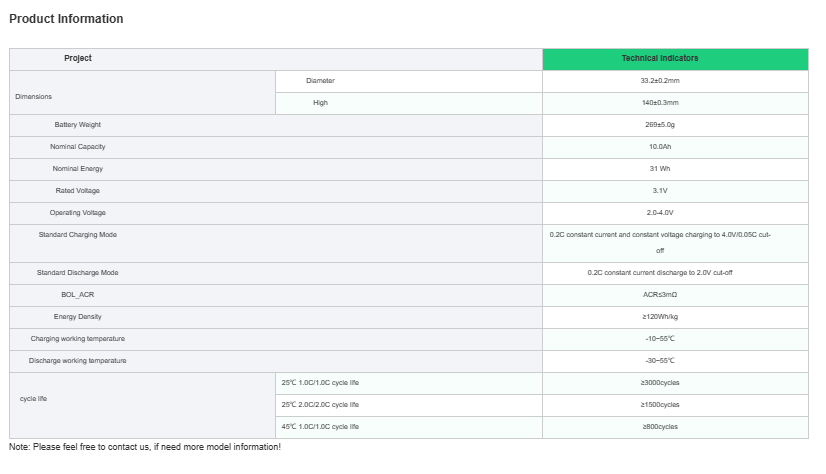Click the BOL_ACR value ACR≤3mΩ
Screen dimensions: 826x474
pos(660,295)
